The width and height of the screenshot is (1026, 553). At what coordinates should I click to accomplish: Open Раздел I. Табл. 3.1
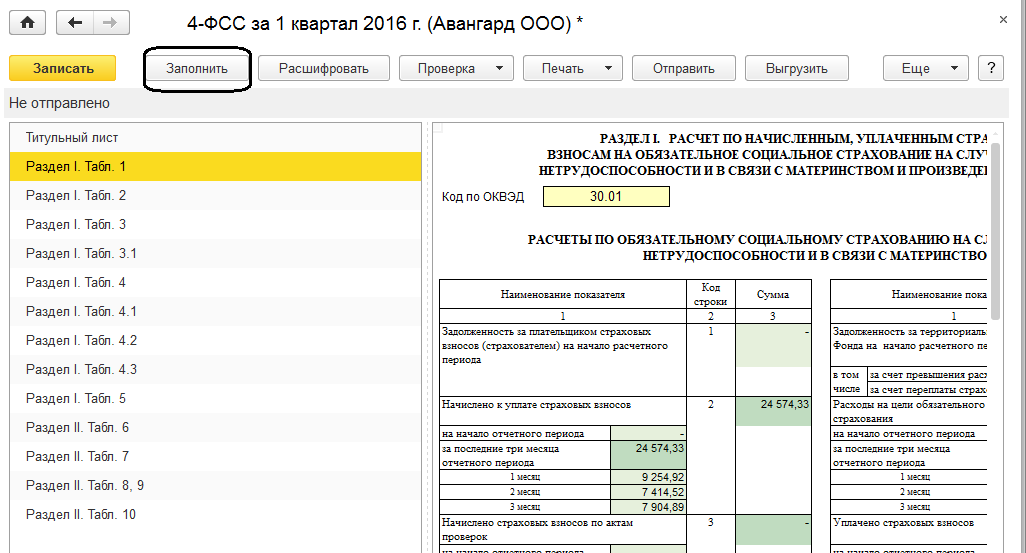[81, 253]
